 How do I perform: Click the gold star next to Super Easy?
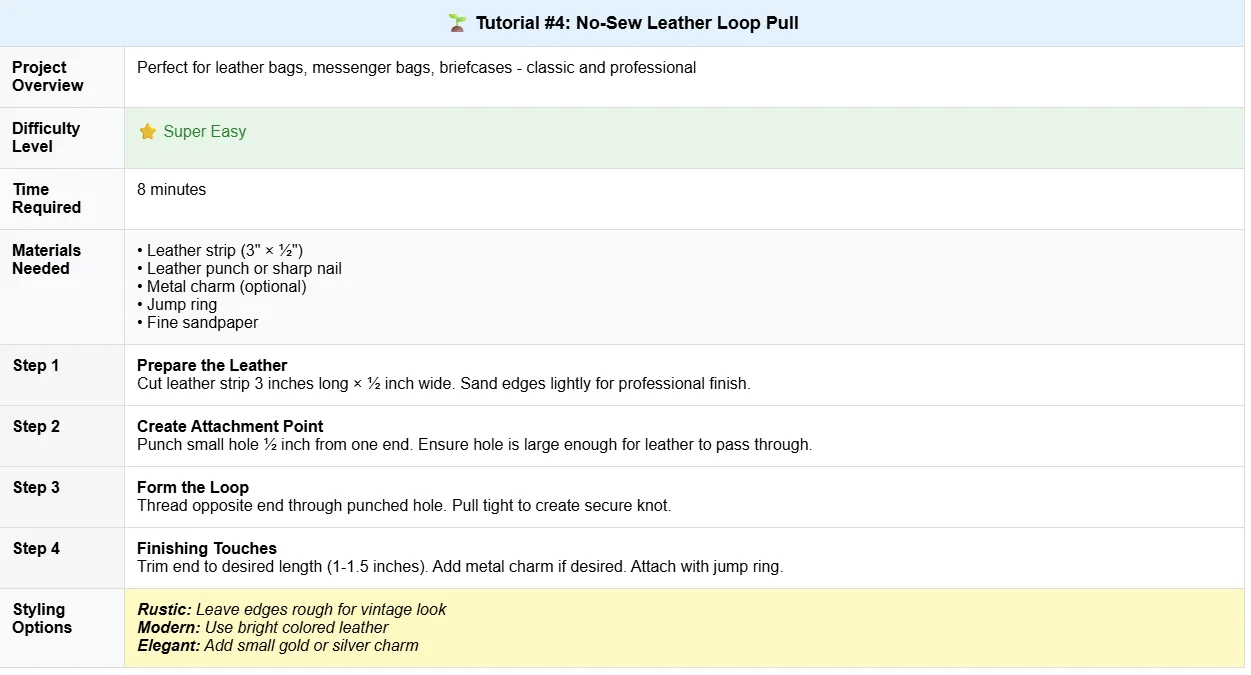click(x=148, y=132)
